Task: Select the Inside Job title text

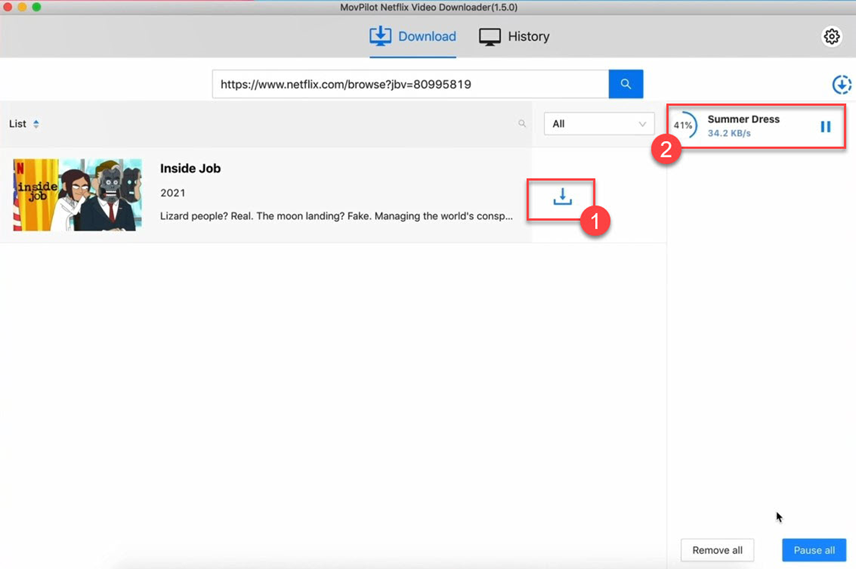Action: click(190, 168)
